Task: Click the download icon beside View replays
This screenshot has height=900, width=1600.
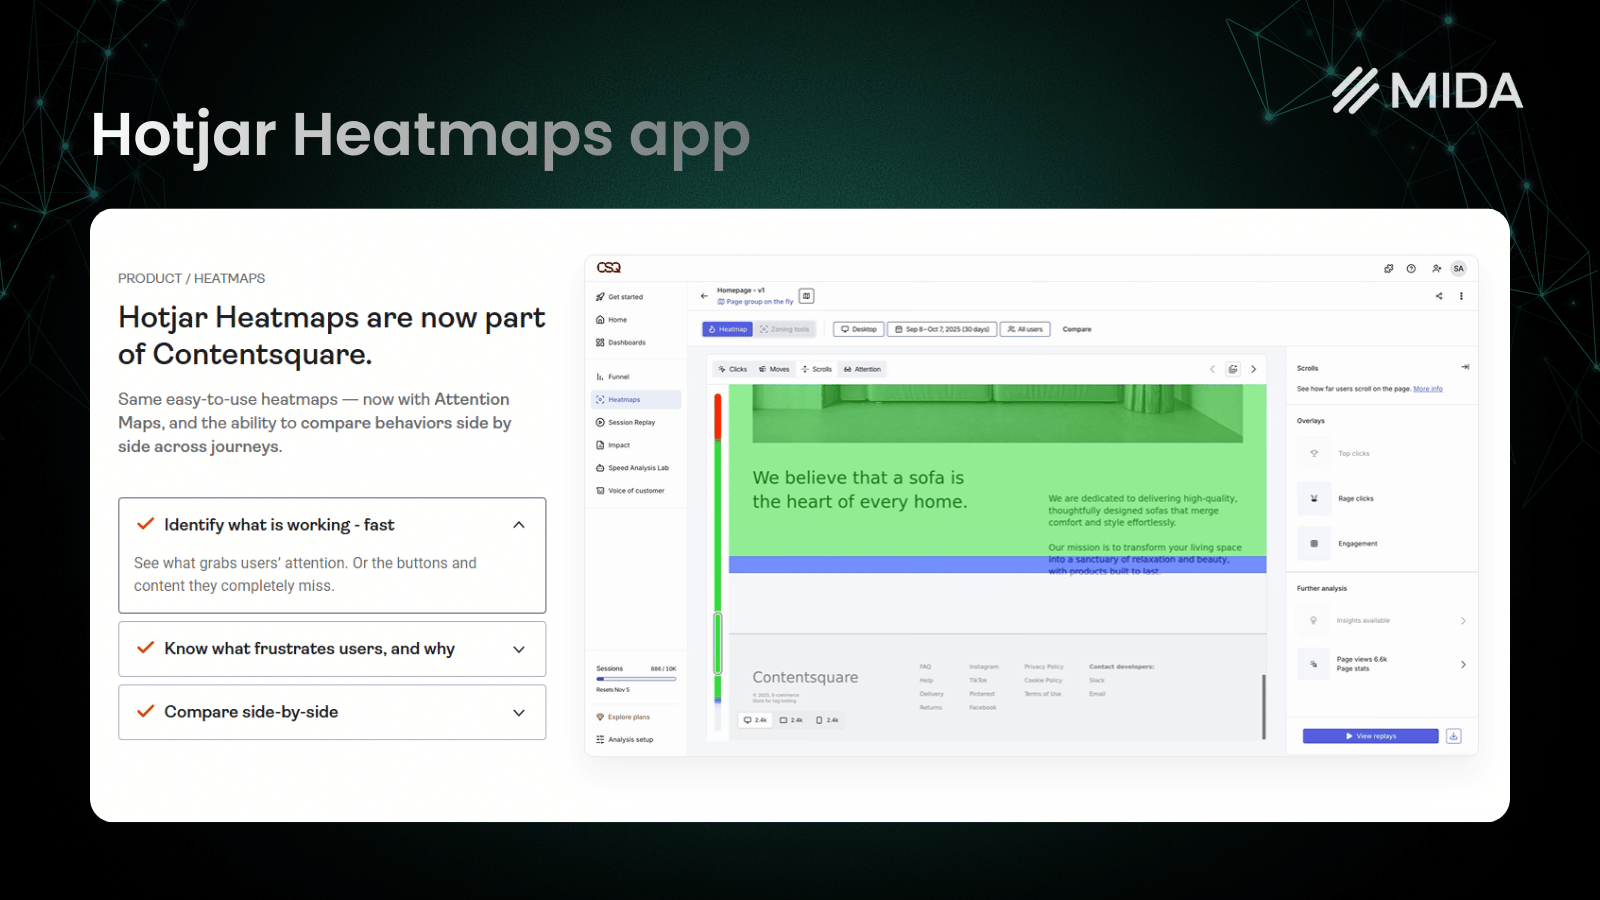Action: pos(1454,736)
